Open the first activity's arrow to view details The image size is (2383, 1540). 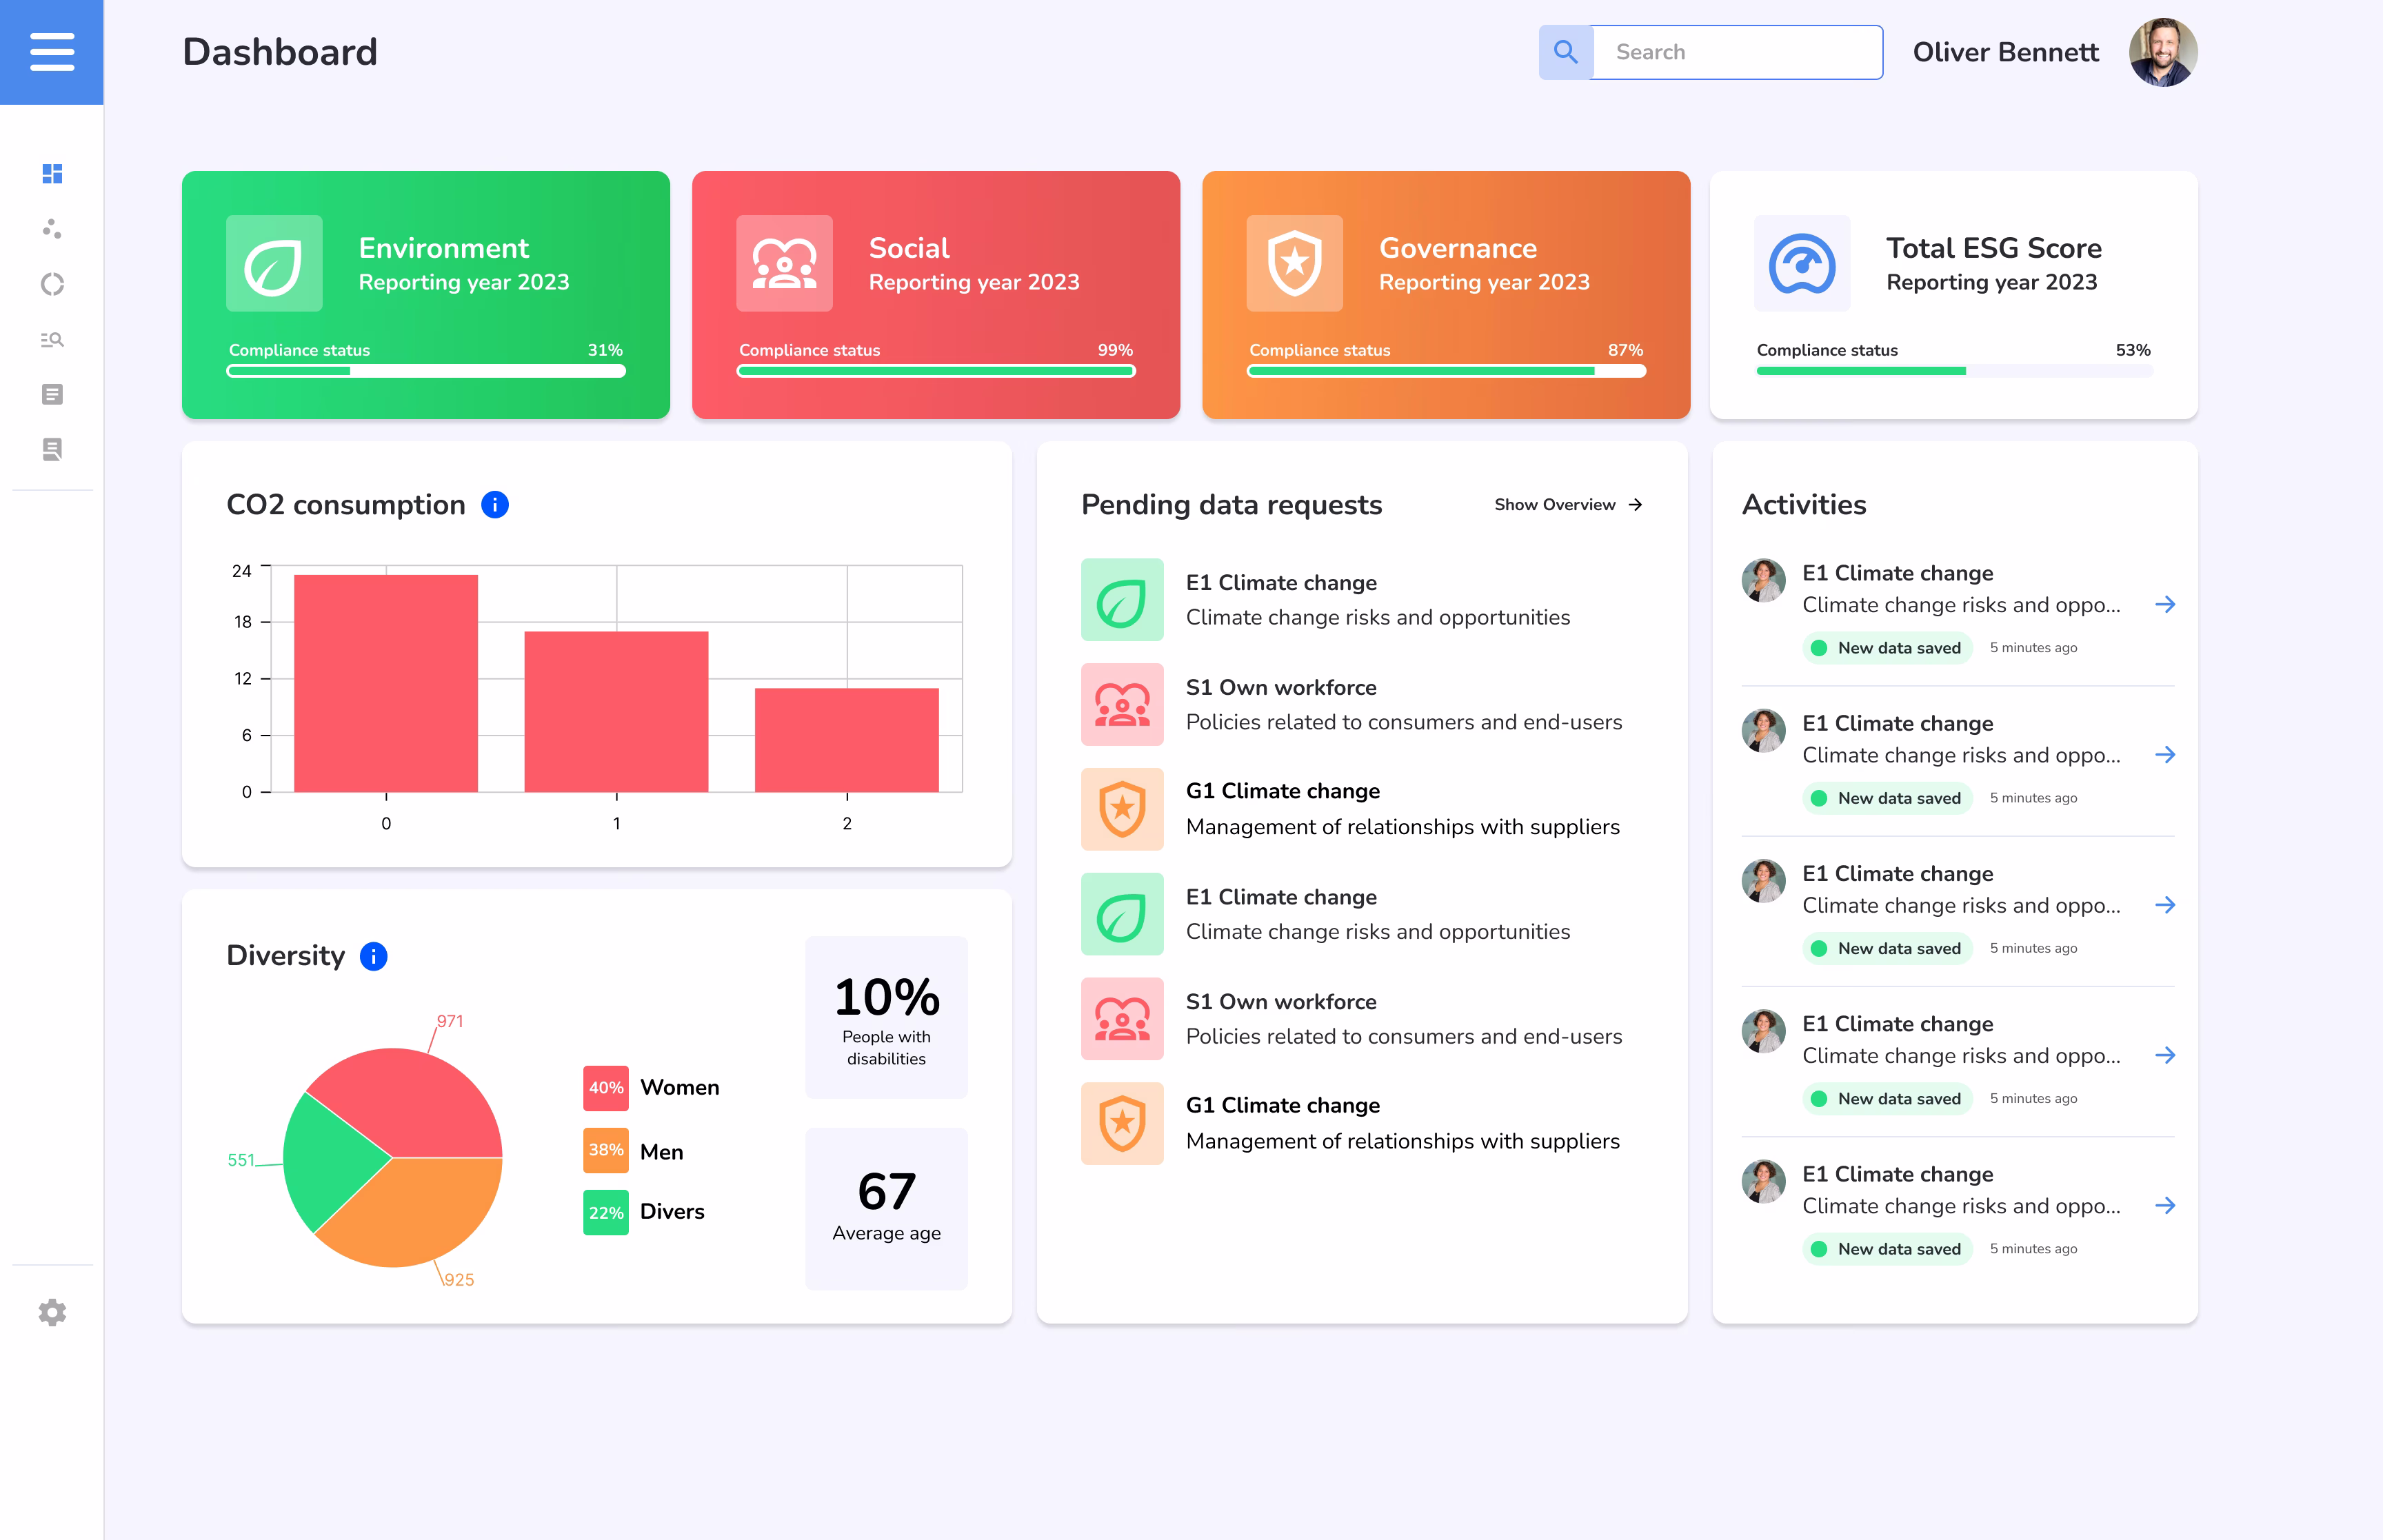click(x=2167, y=604)
